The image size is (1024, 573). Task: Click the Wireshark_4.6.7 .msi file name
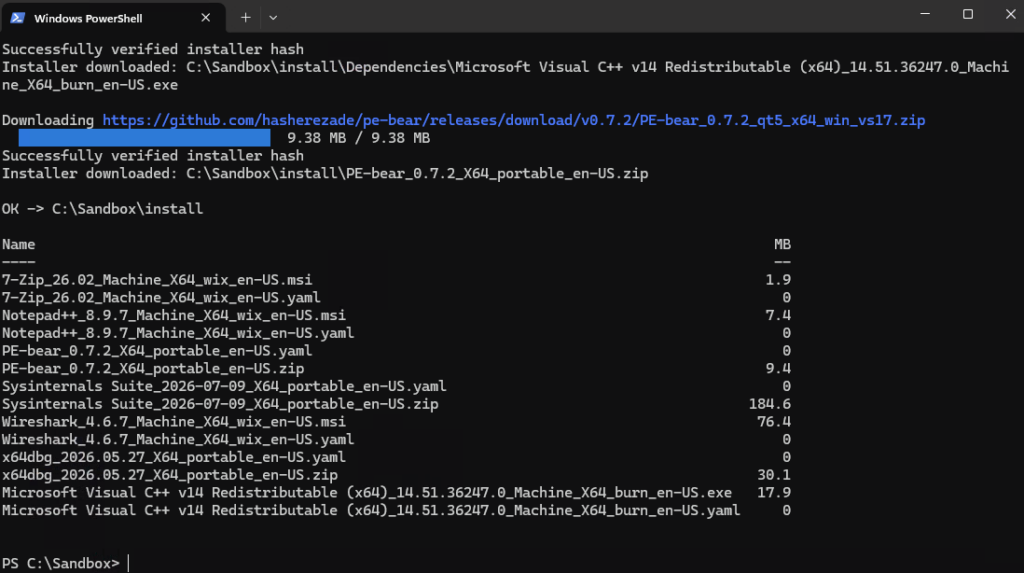click(x=174, y=421)
